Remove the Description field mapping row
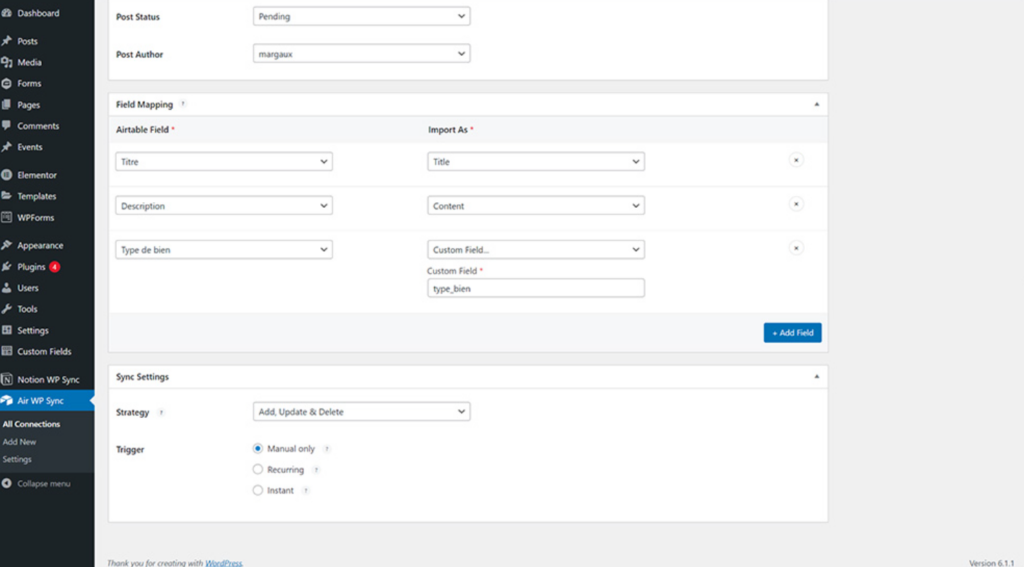 (796, 204)
